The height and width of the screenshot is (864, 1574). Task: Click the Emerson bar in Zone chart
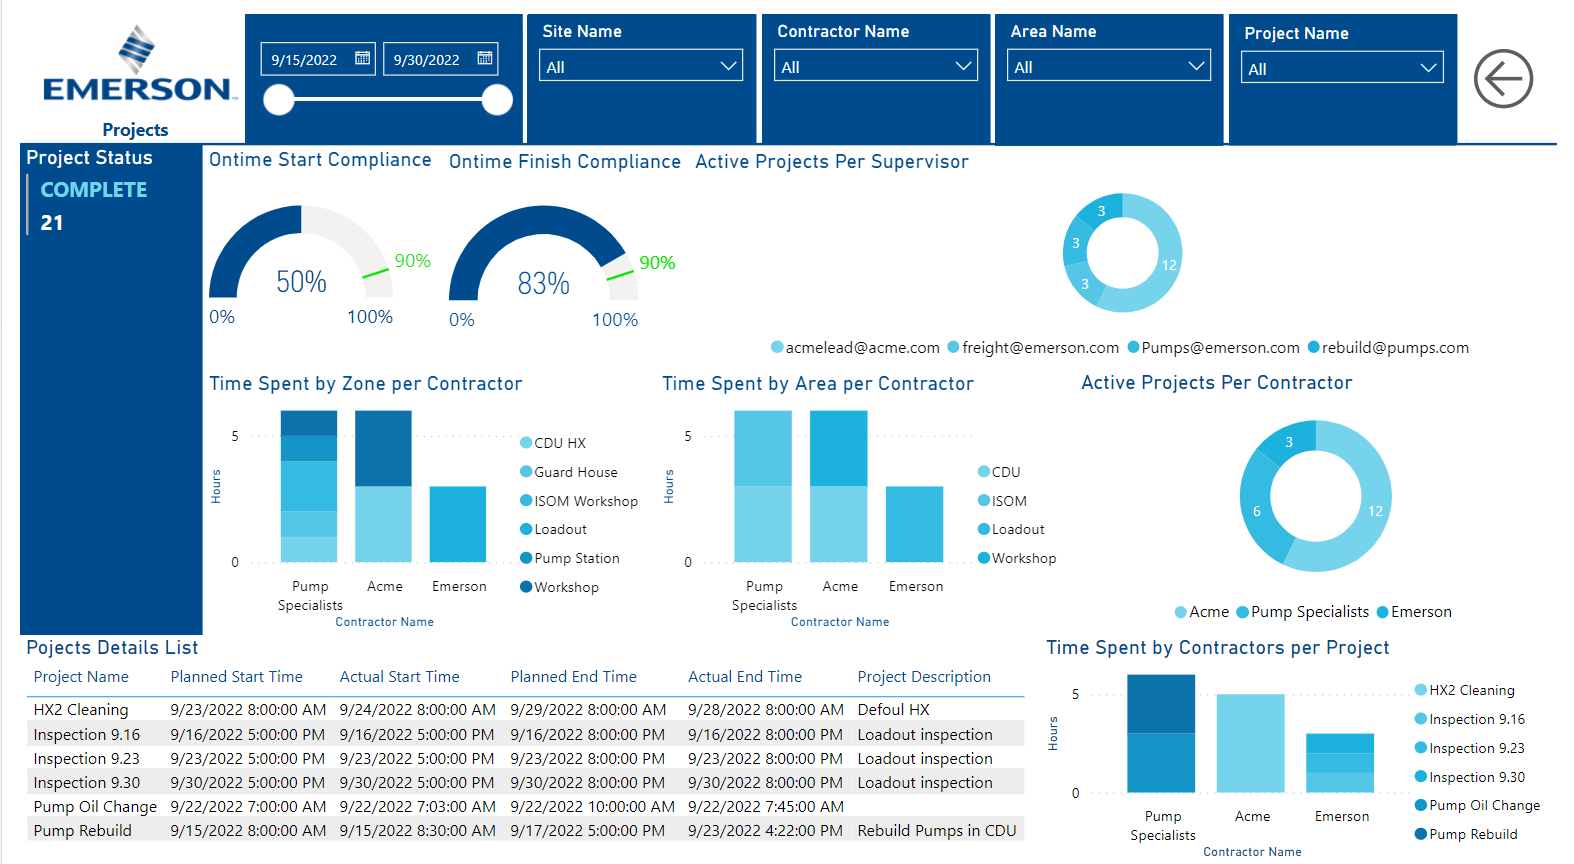pyautogui.click(x=458, y=524)
